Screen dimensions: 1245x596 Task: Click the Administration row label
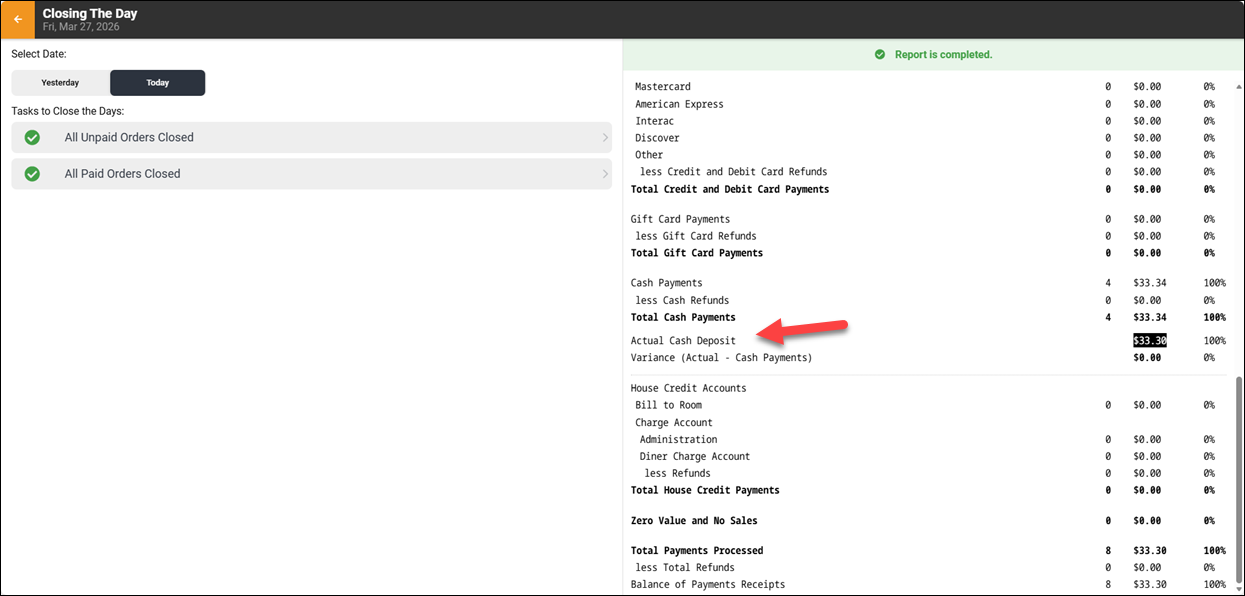(x=679, y=440)
